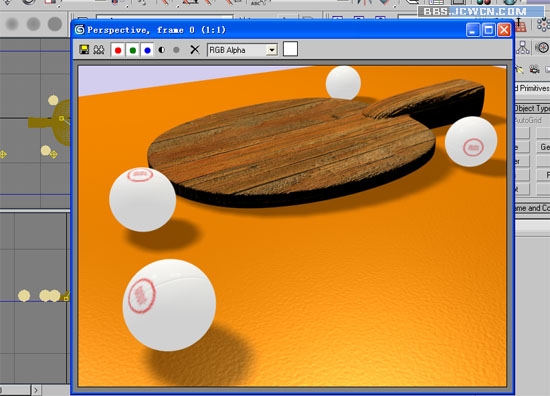The height and width of the screenshot is (396, 550).
Task: Collapse the Object Type rollout
Action: 532,108
